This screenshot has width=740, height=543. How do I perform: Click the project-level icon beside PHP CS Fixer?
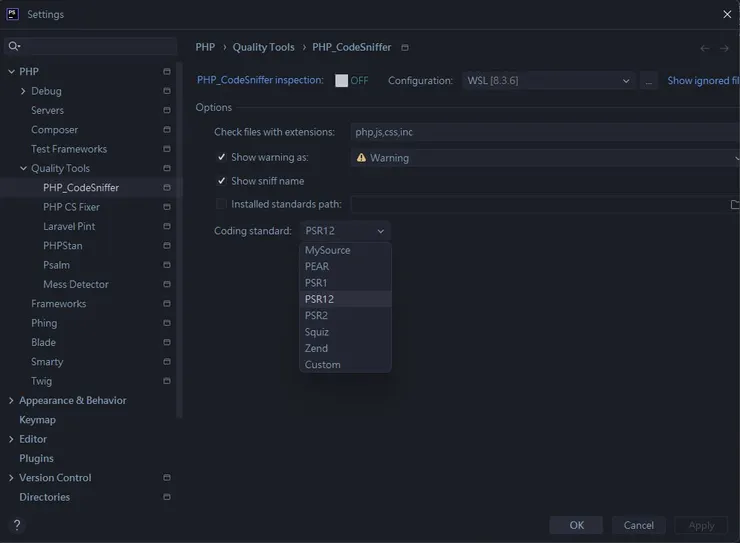point(167,207)
